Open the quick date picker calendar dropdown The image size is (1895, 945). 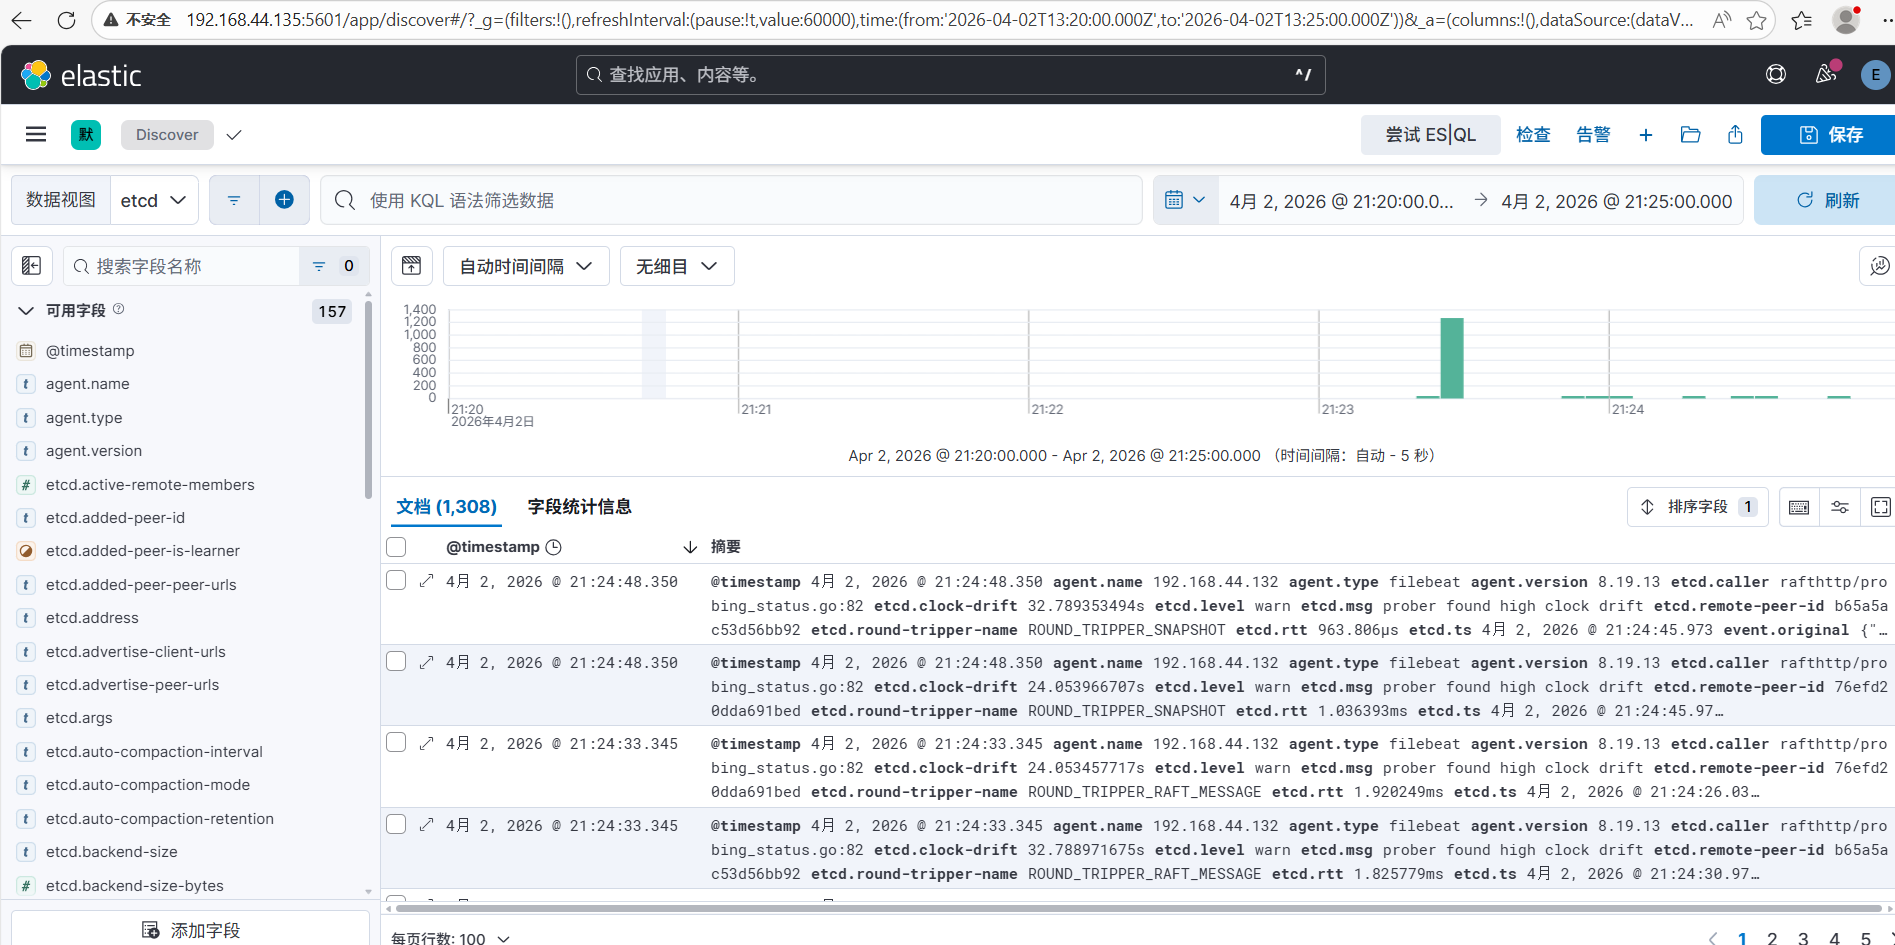click(1186, 200)
